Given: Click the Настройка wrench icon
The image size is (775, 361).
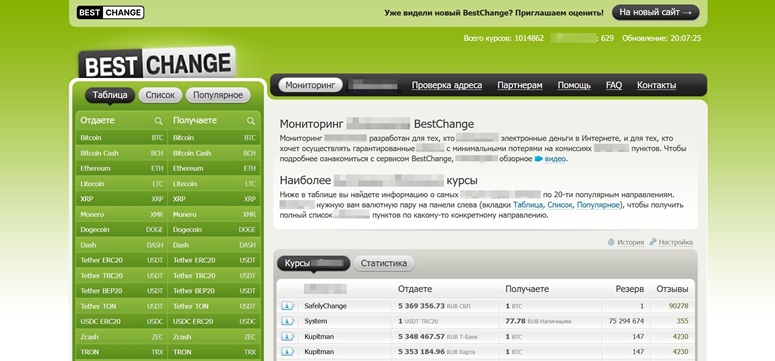Looking at the screenshot, I should (x=653, y=242).
